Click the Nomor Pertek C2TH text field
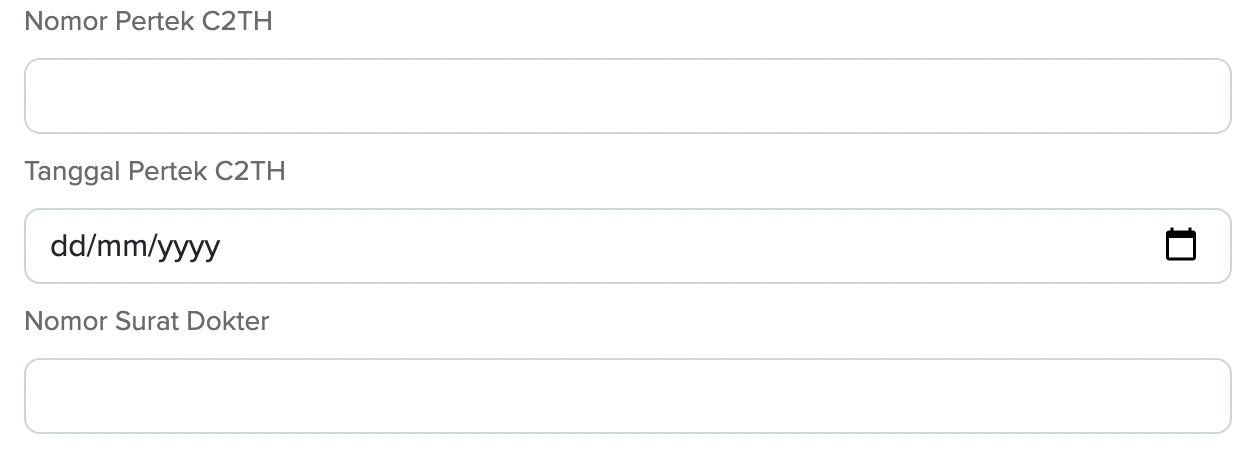The width and height of the screenshot is (1252, 454). pyautogui.click(x=627, y=96)
